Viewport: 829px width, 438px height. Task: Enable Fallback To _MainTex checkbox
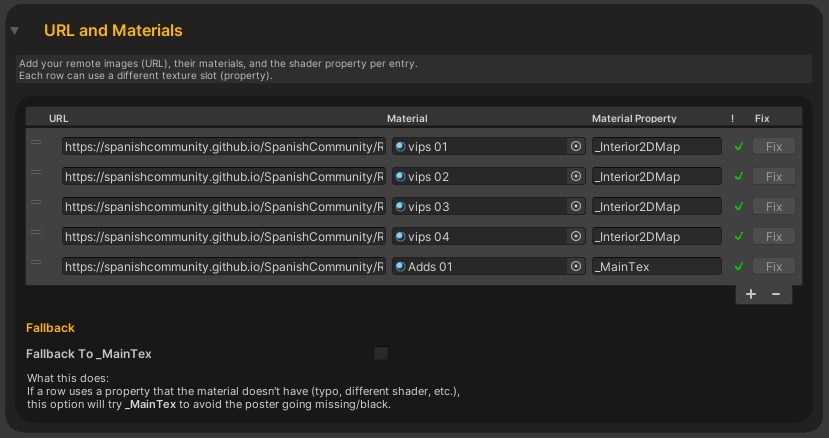[x=381, y=353]
